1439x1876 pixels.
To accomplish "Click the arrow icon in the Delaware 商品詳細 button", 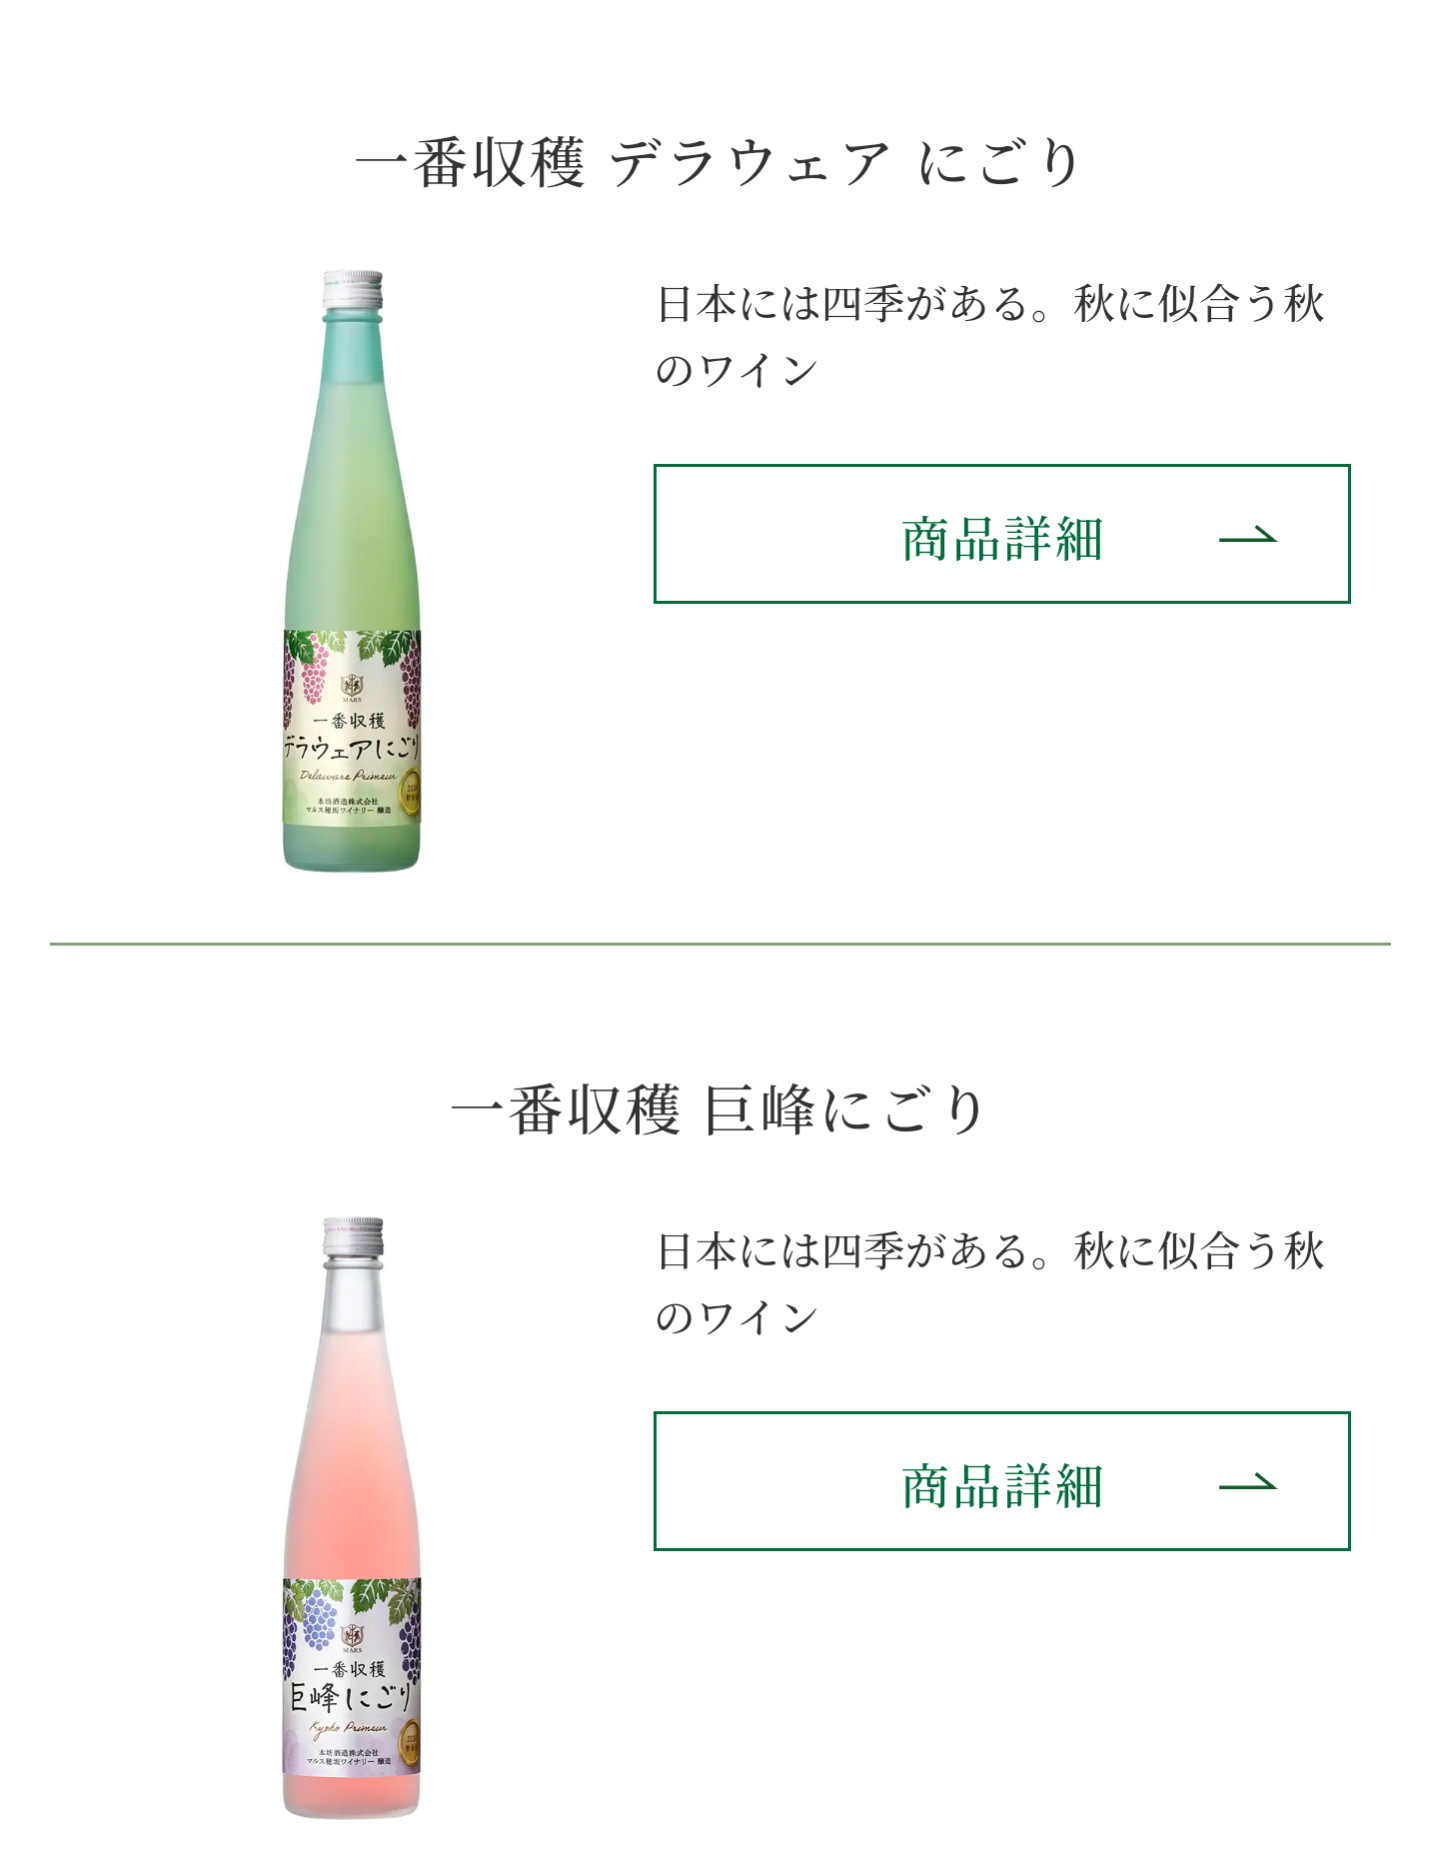I will 1247,536.
